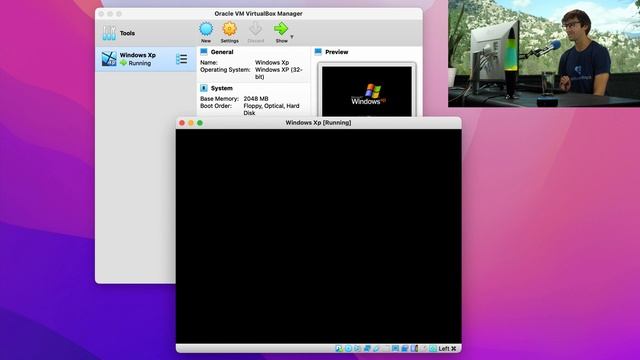640x360 pixels.
Task: Open Tools in VirtualBox Manager
Action: click(x=118, y=33)
